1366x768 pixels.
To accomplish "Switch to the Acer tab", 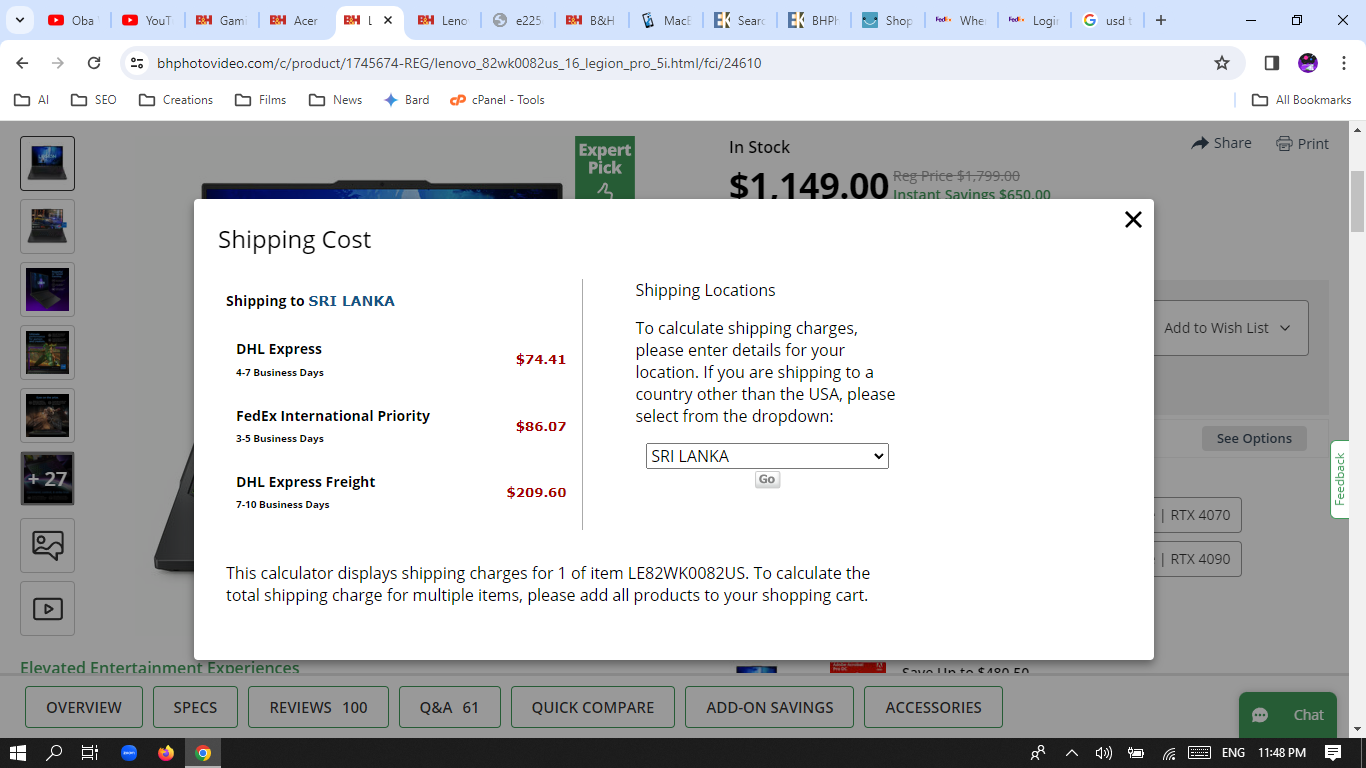I will tap(295, 20).
